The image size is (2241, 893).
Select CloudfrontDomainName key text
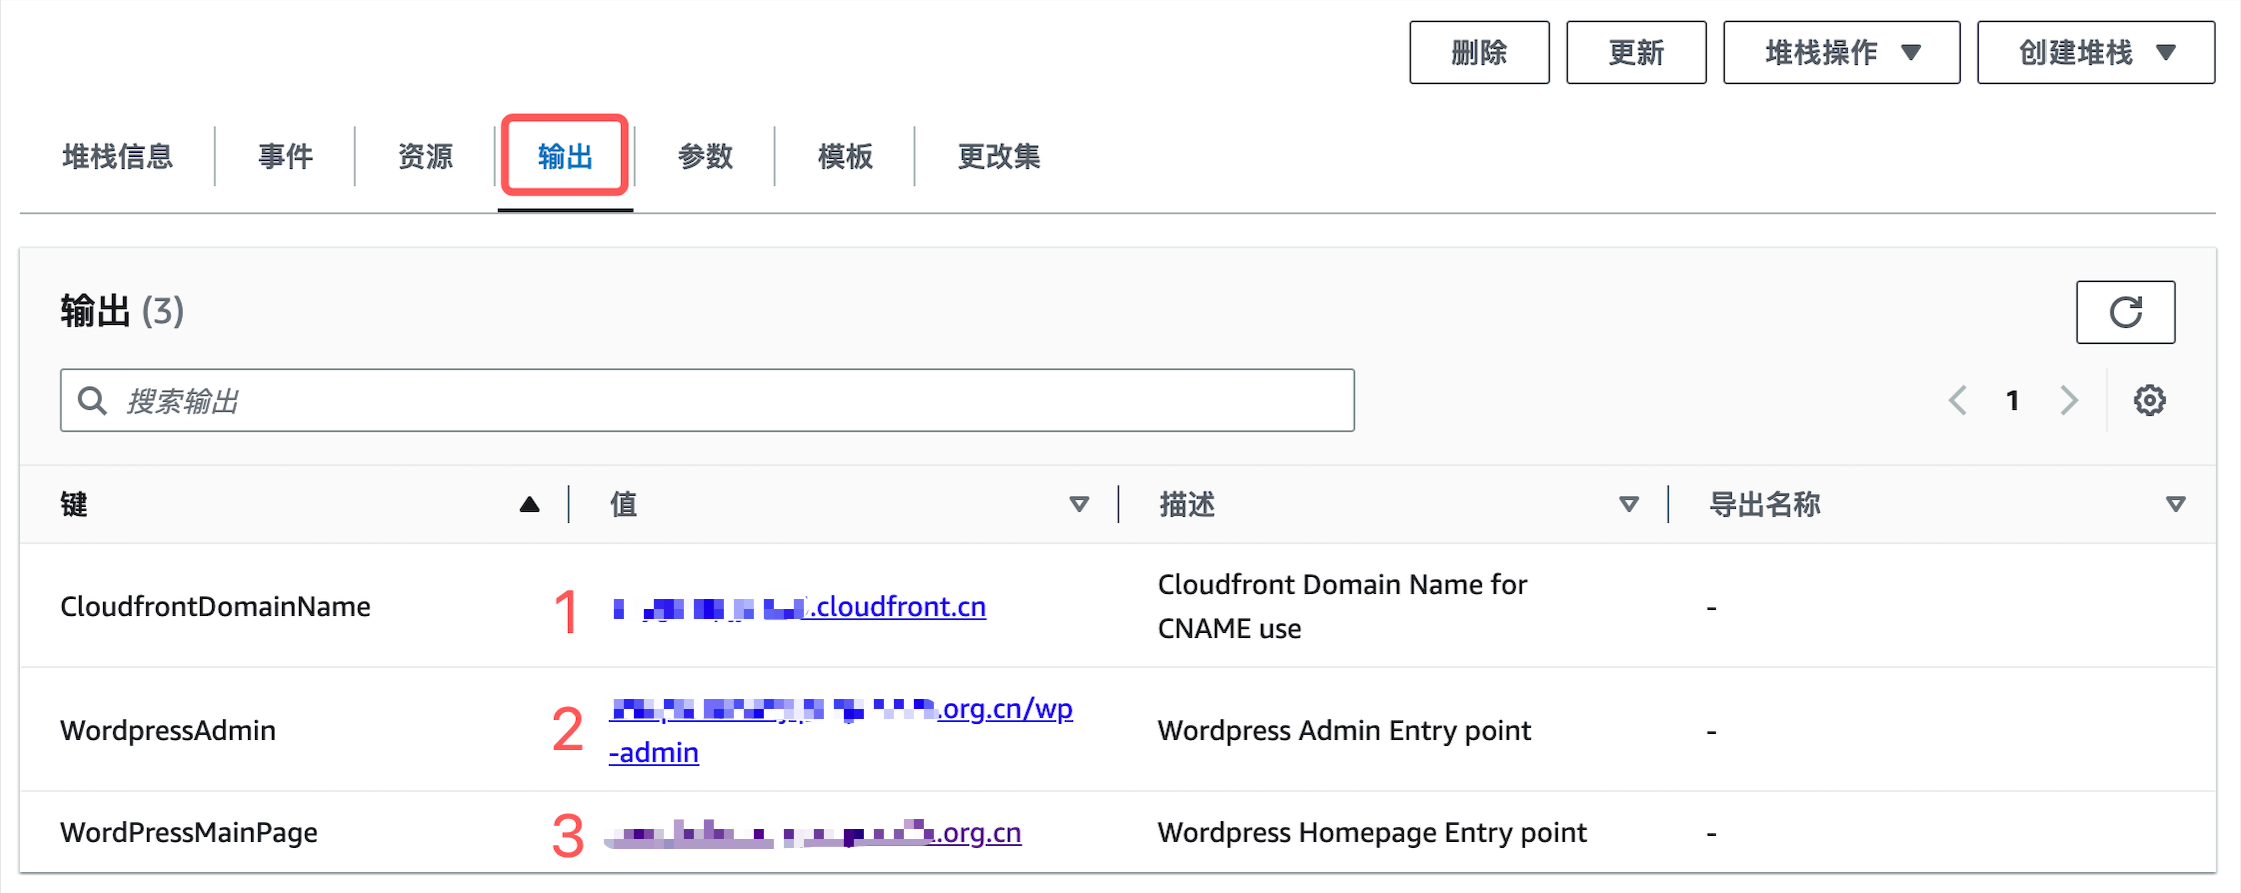tap(215, 607)
